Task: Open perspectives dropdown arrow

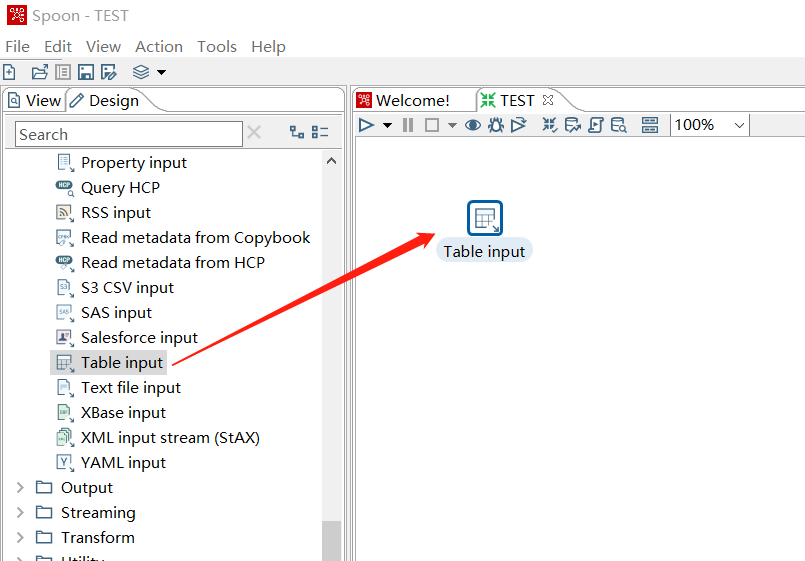Action: click(x=161, y=72)
